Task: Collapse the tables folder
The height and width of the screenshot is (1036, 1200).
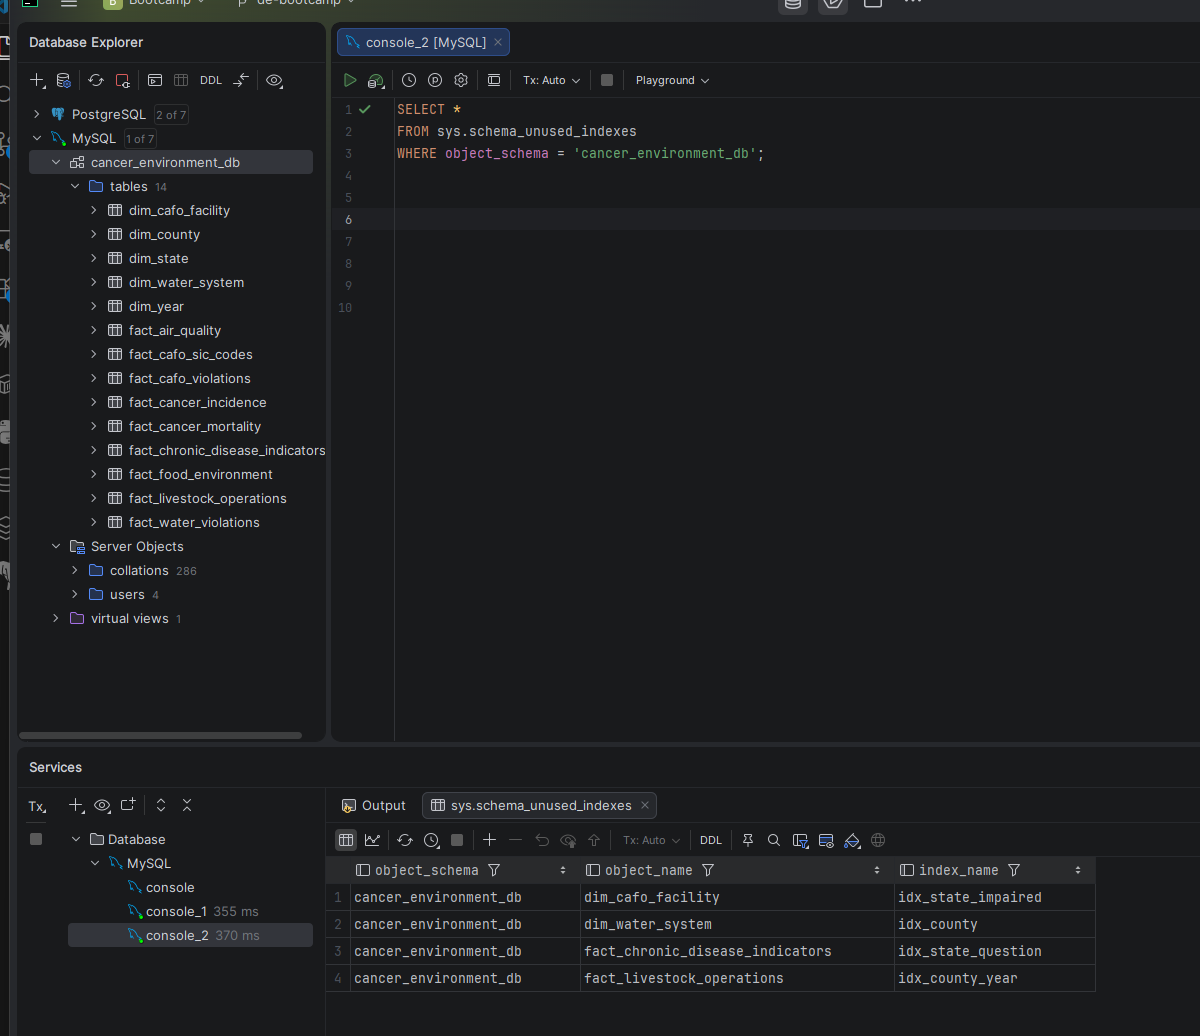Action: [75, 186]
